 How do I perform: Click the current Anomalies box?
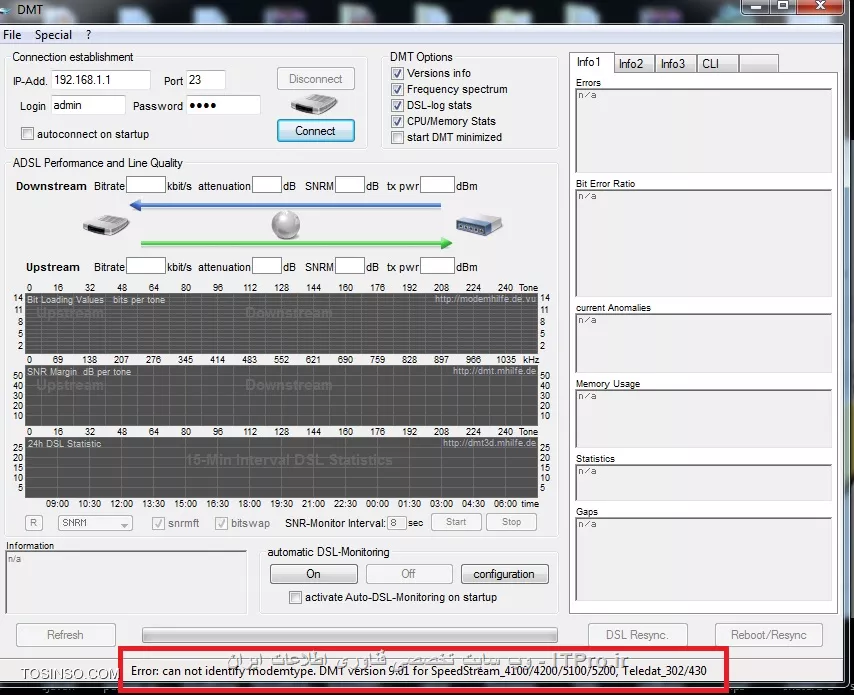[x=704, y=343]
